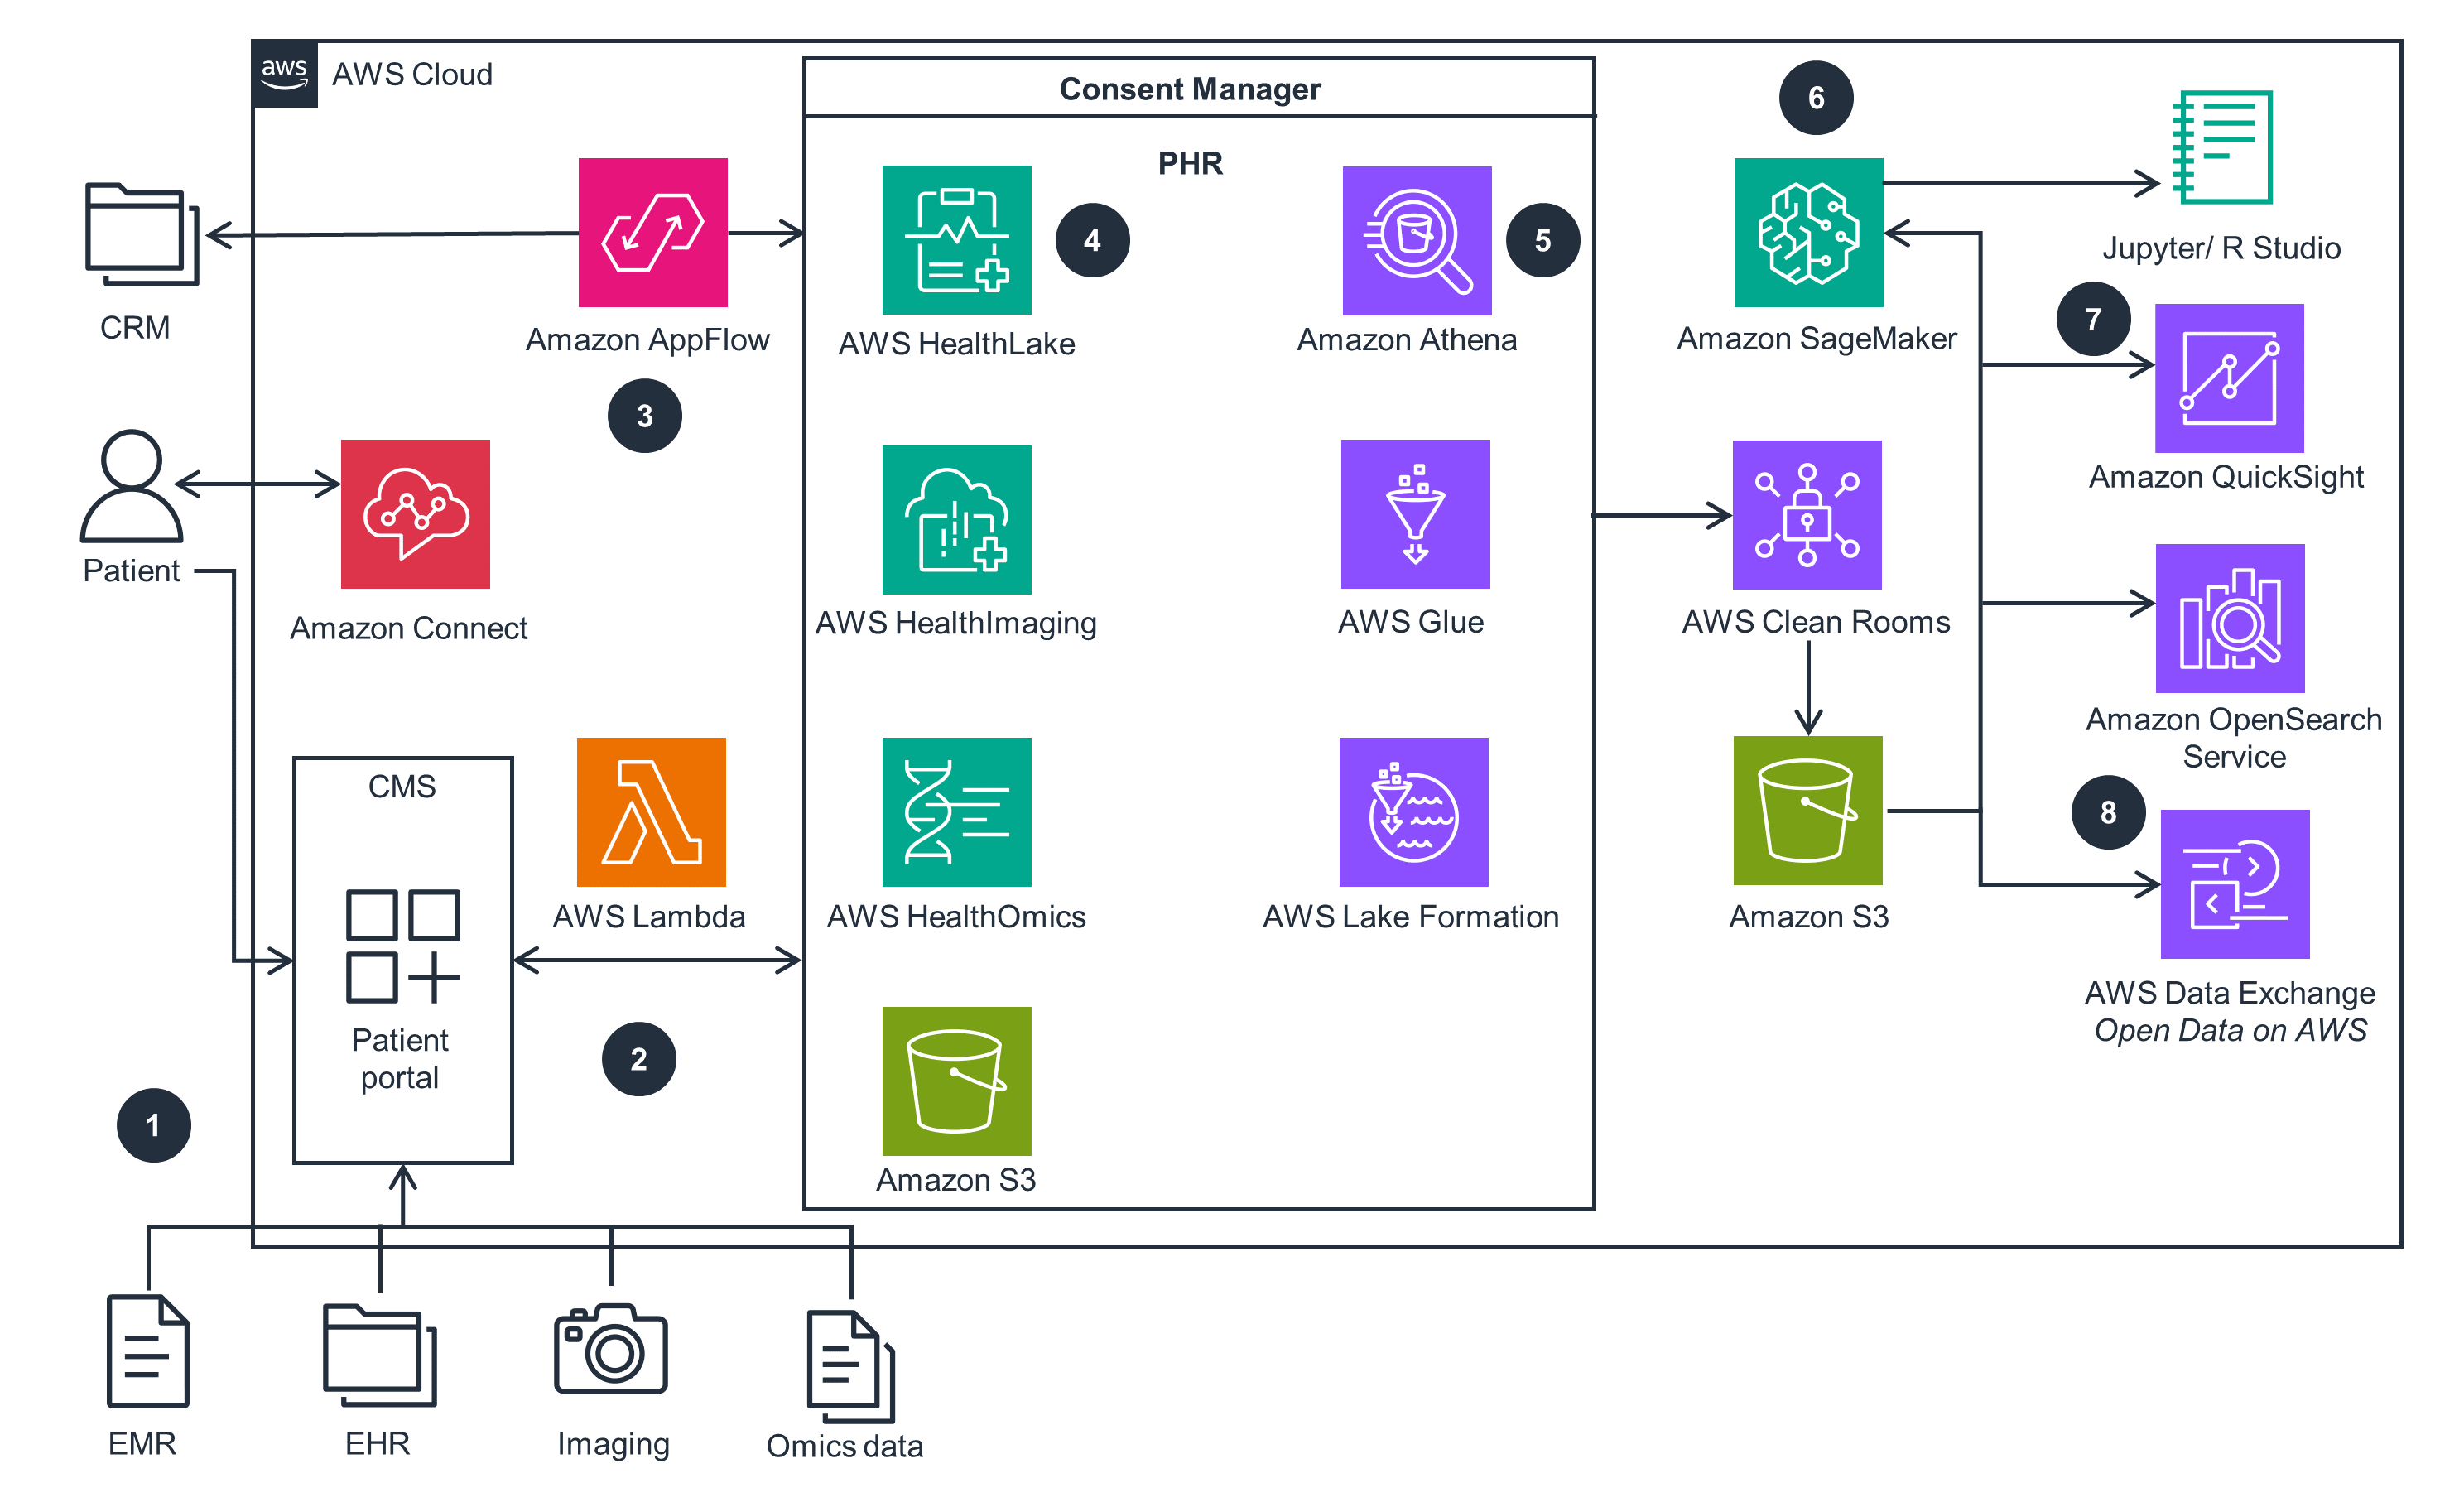The width and height of the screenshot is (2464, 1507).
Task: Select the Amazon AppFlow label
Action: pyautogui.click(x=648, y=340)
